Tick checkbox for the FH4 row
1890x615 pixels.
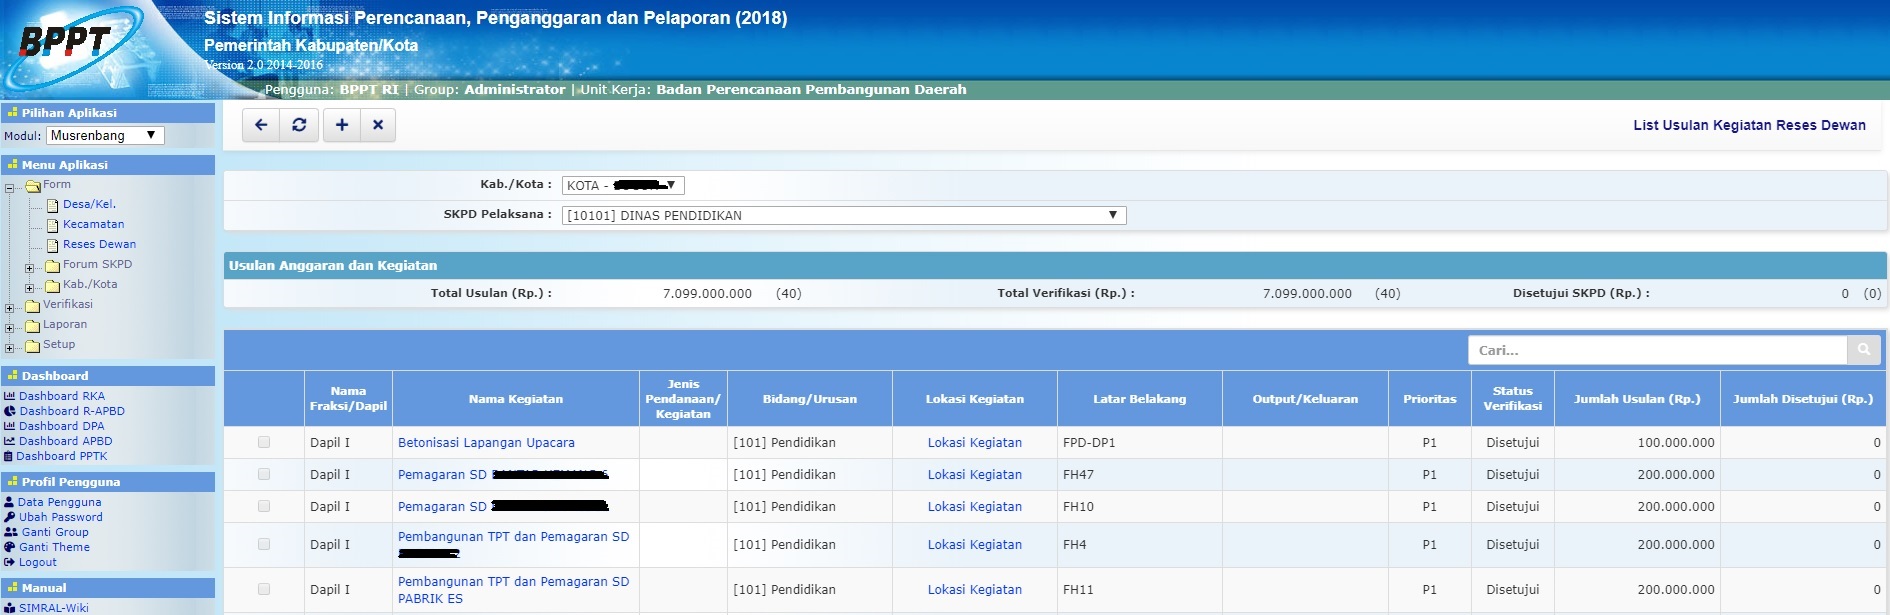[x=264, y=544]
